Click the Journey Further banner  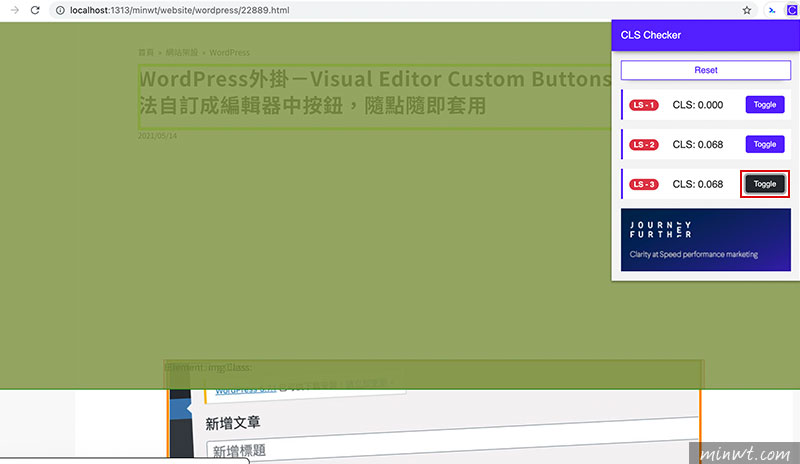706,239
